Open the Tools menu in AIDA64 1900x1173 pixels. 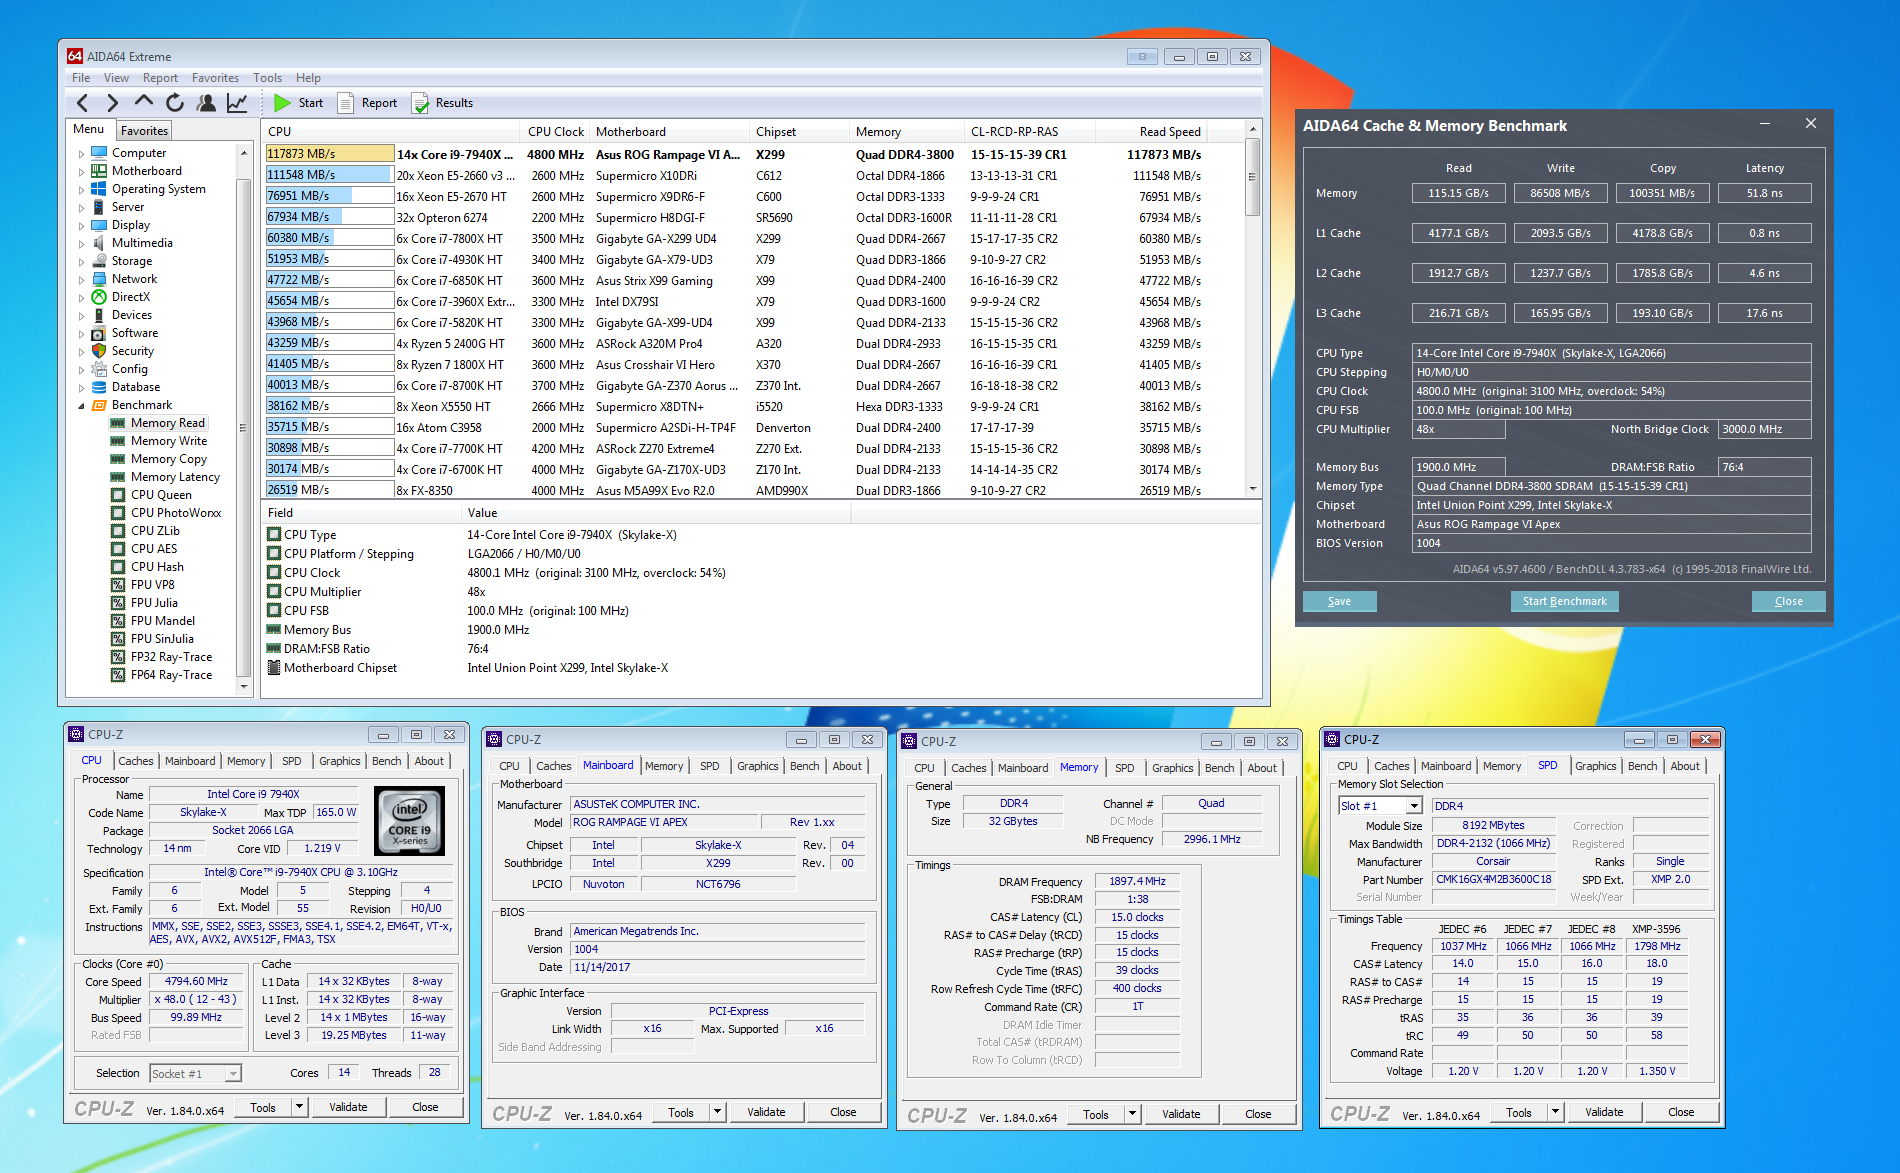(x=267, y=78)
